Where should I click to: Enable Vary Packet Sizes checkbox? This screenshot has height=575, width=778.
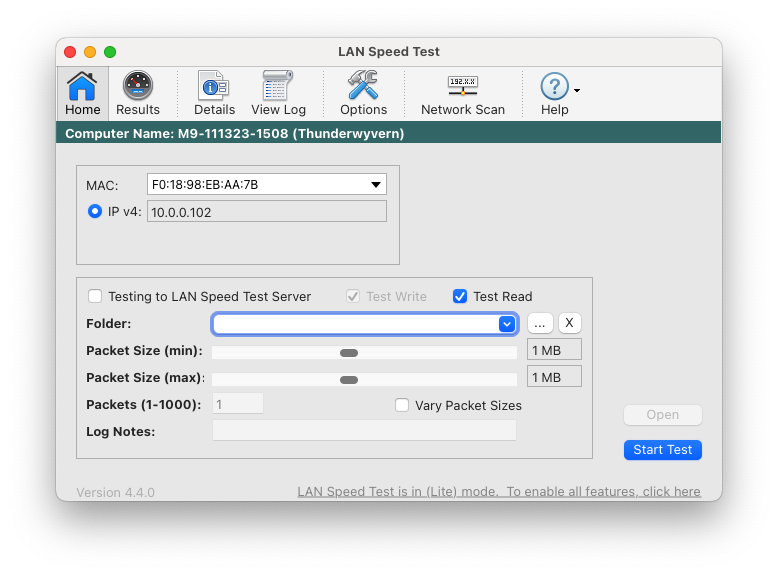click(x=402, y=405)
